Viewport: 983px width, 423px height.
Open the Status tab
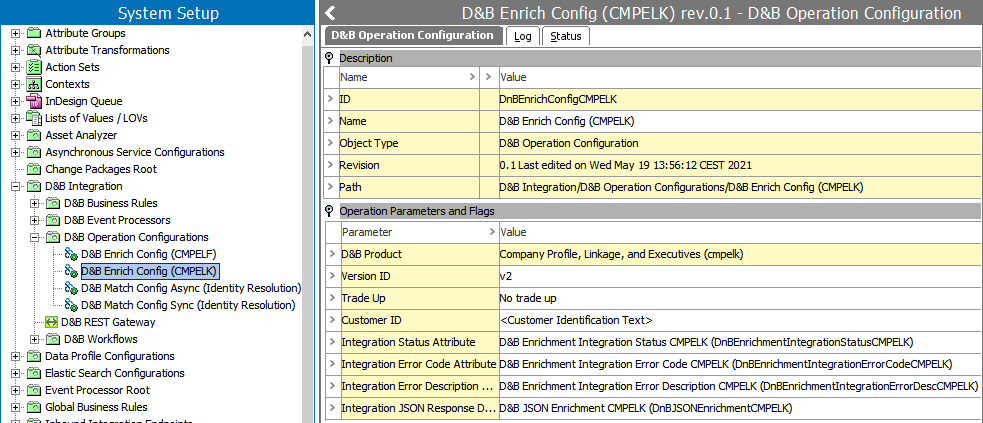(566, 36)
